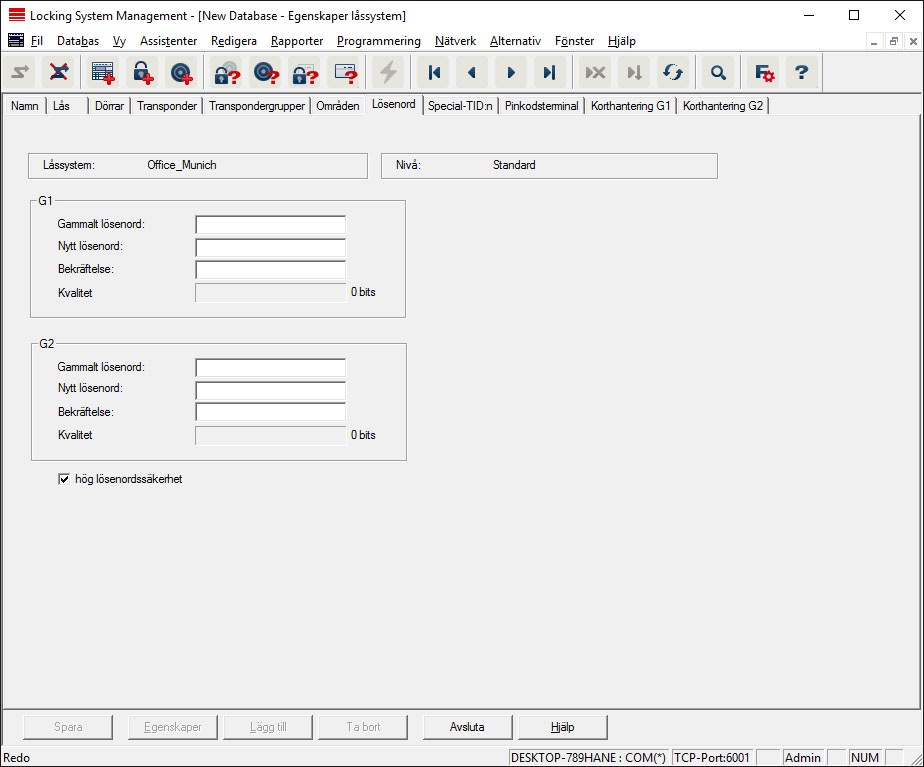Jump to first record arrow icon

(434, 72)
